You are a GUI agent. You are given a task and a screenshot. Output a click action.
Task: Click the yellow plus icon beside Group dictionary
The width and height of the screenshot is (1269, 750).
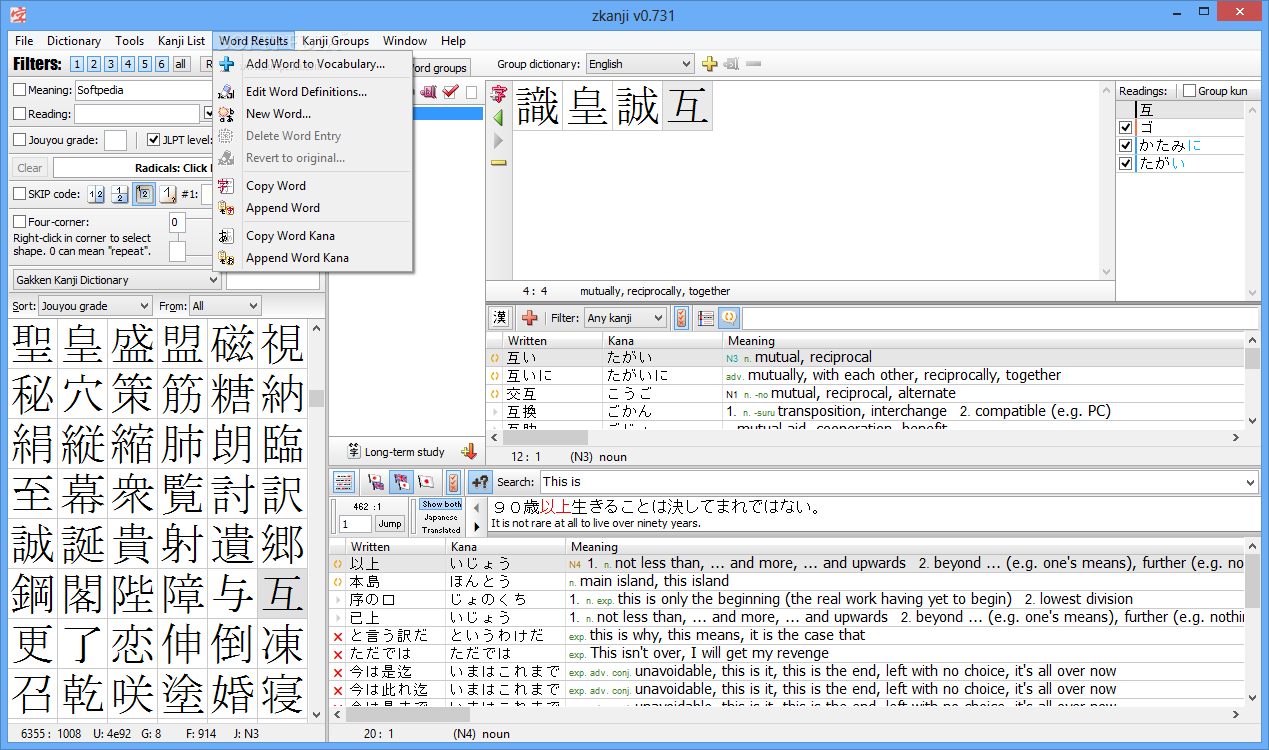pyautogui.click(x=710, y=64)
